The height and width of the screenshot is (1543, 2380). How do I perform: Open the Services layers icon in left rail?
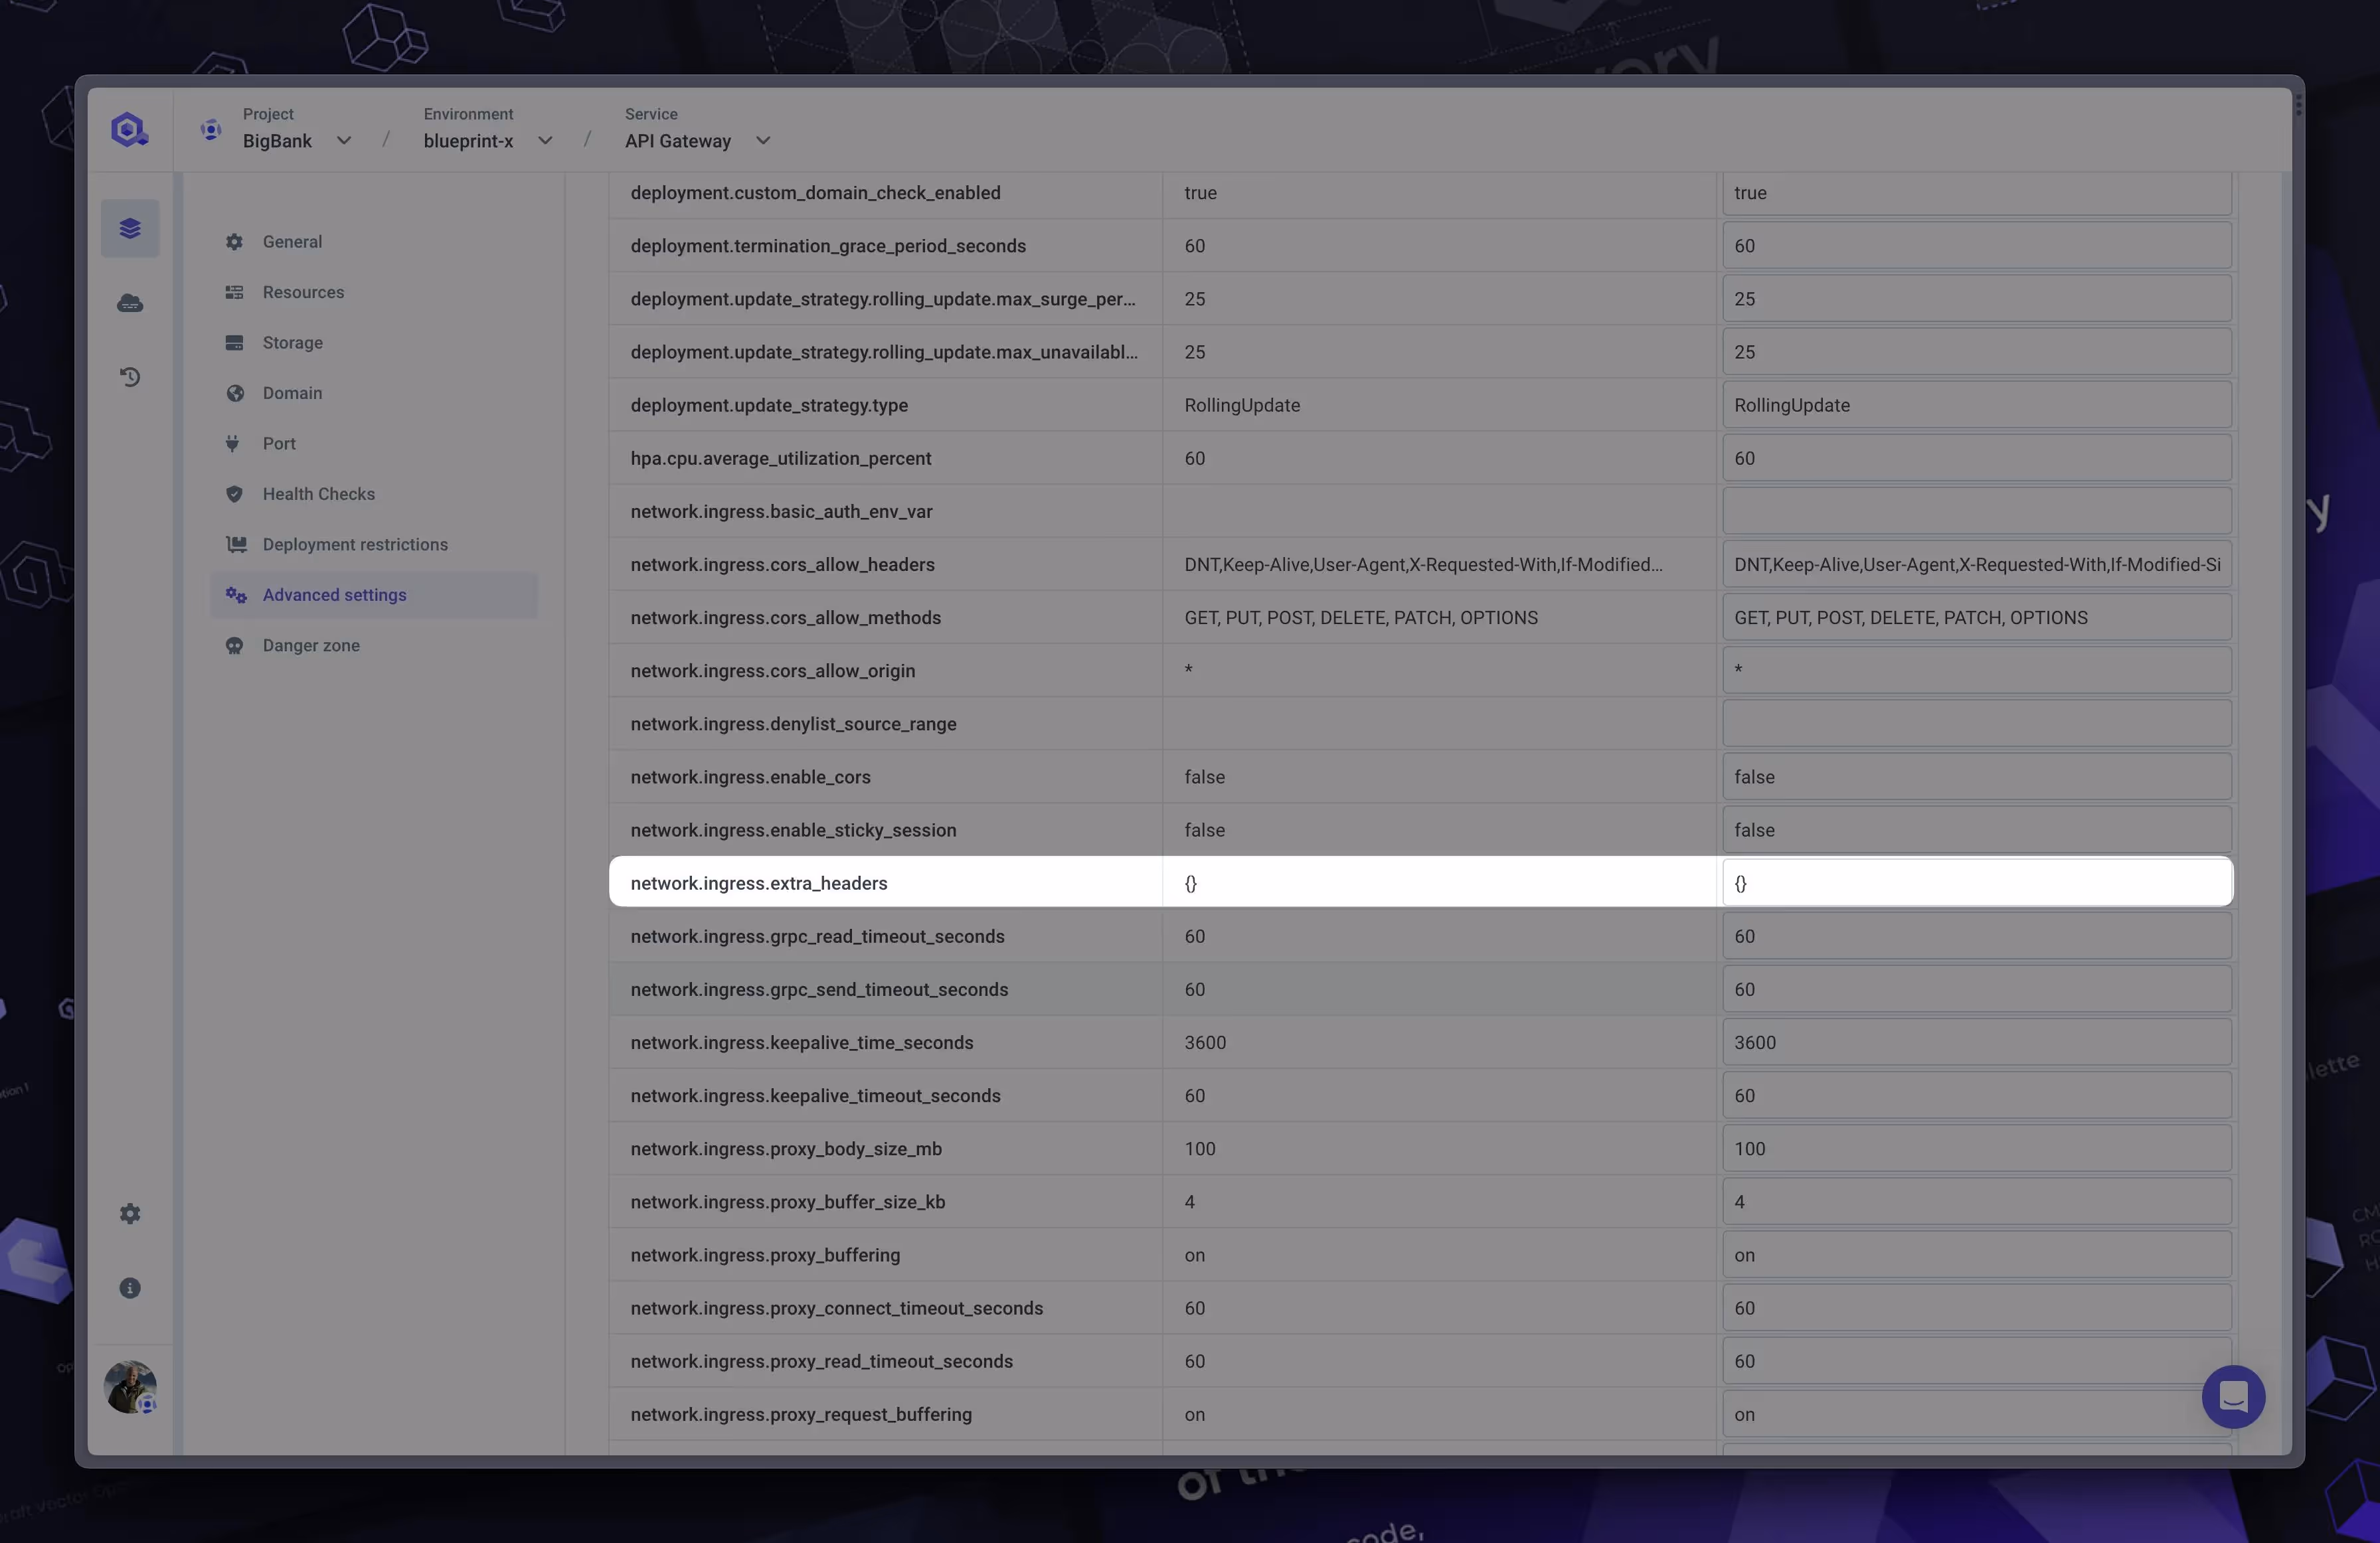(x=130, y=228)
